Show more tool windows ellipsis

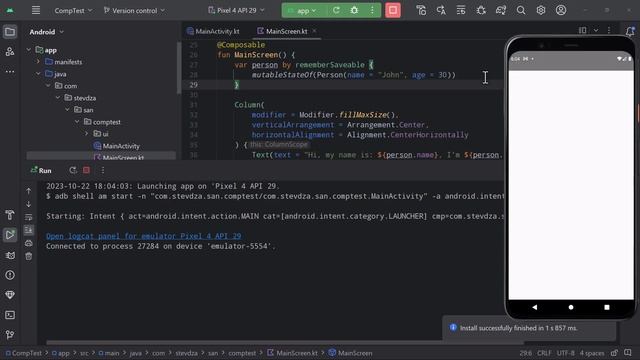pos(10,71)
